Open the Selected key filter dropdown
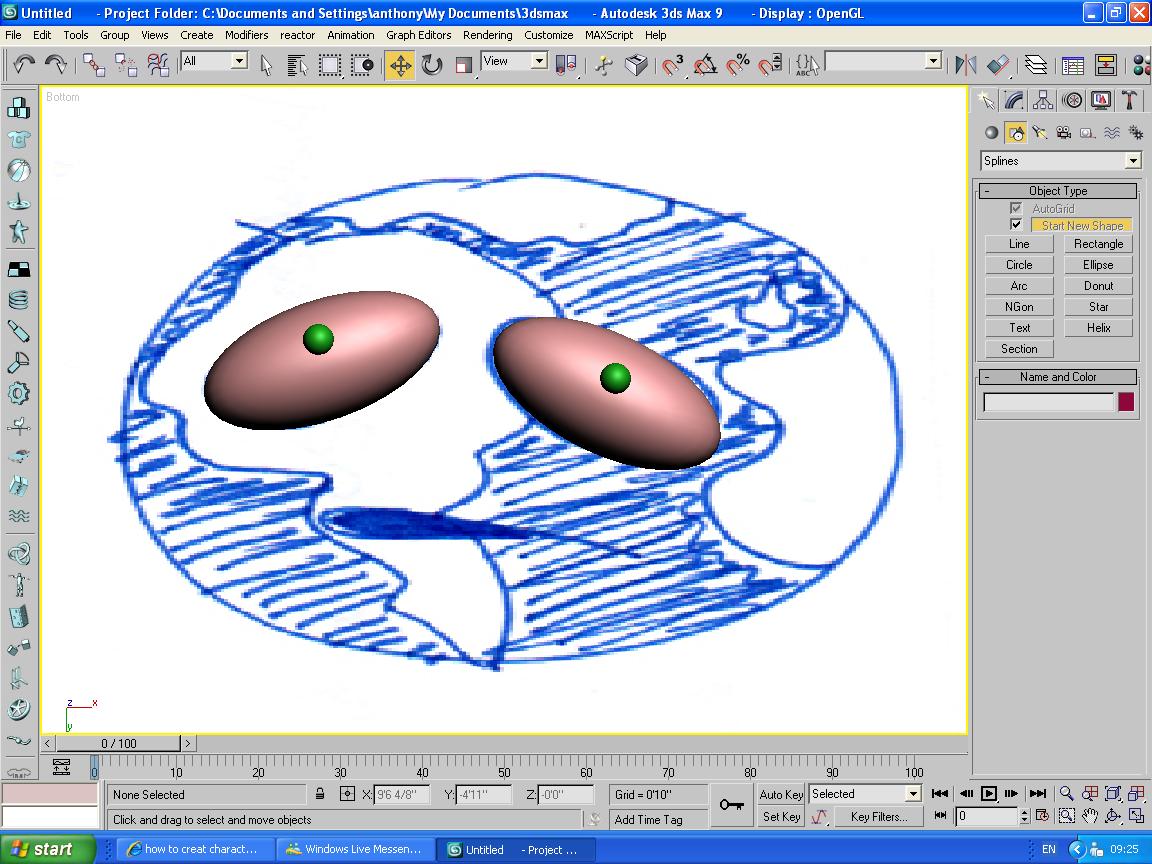The height and width of the screenshot is (864, 1152). point(865,793)
